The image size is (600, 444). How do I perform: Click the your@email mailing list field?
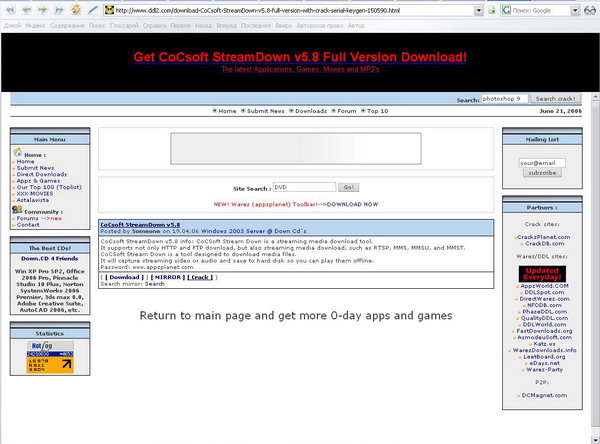pyautogui.click(x=542, y=163)
